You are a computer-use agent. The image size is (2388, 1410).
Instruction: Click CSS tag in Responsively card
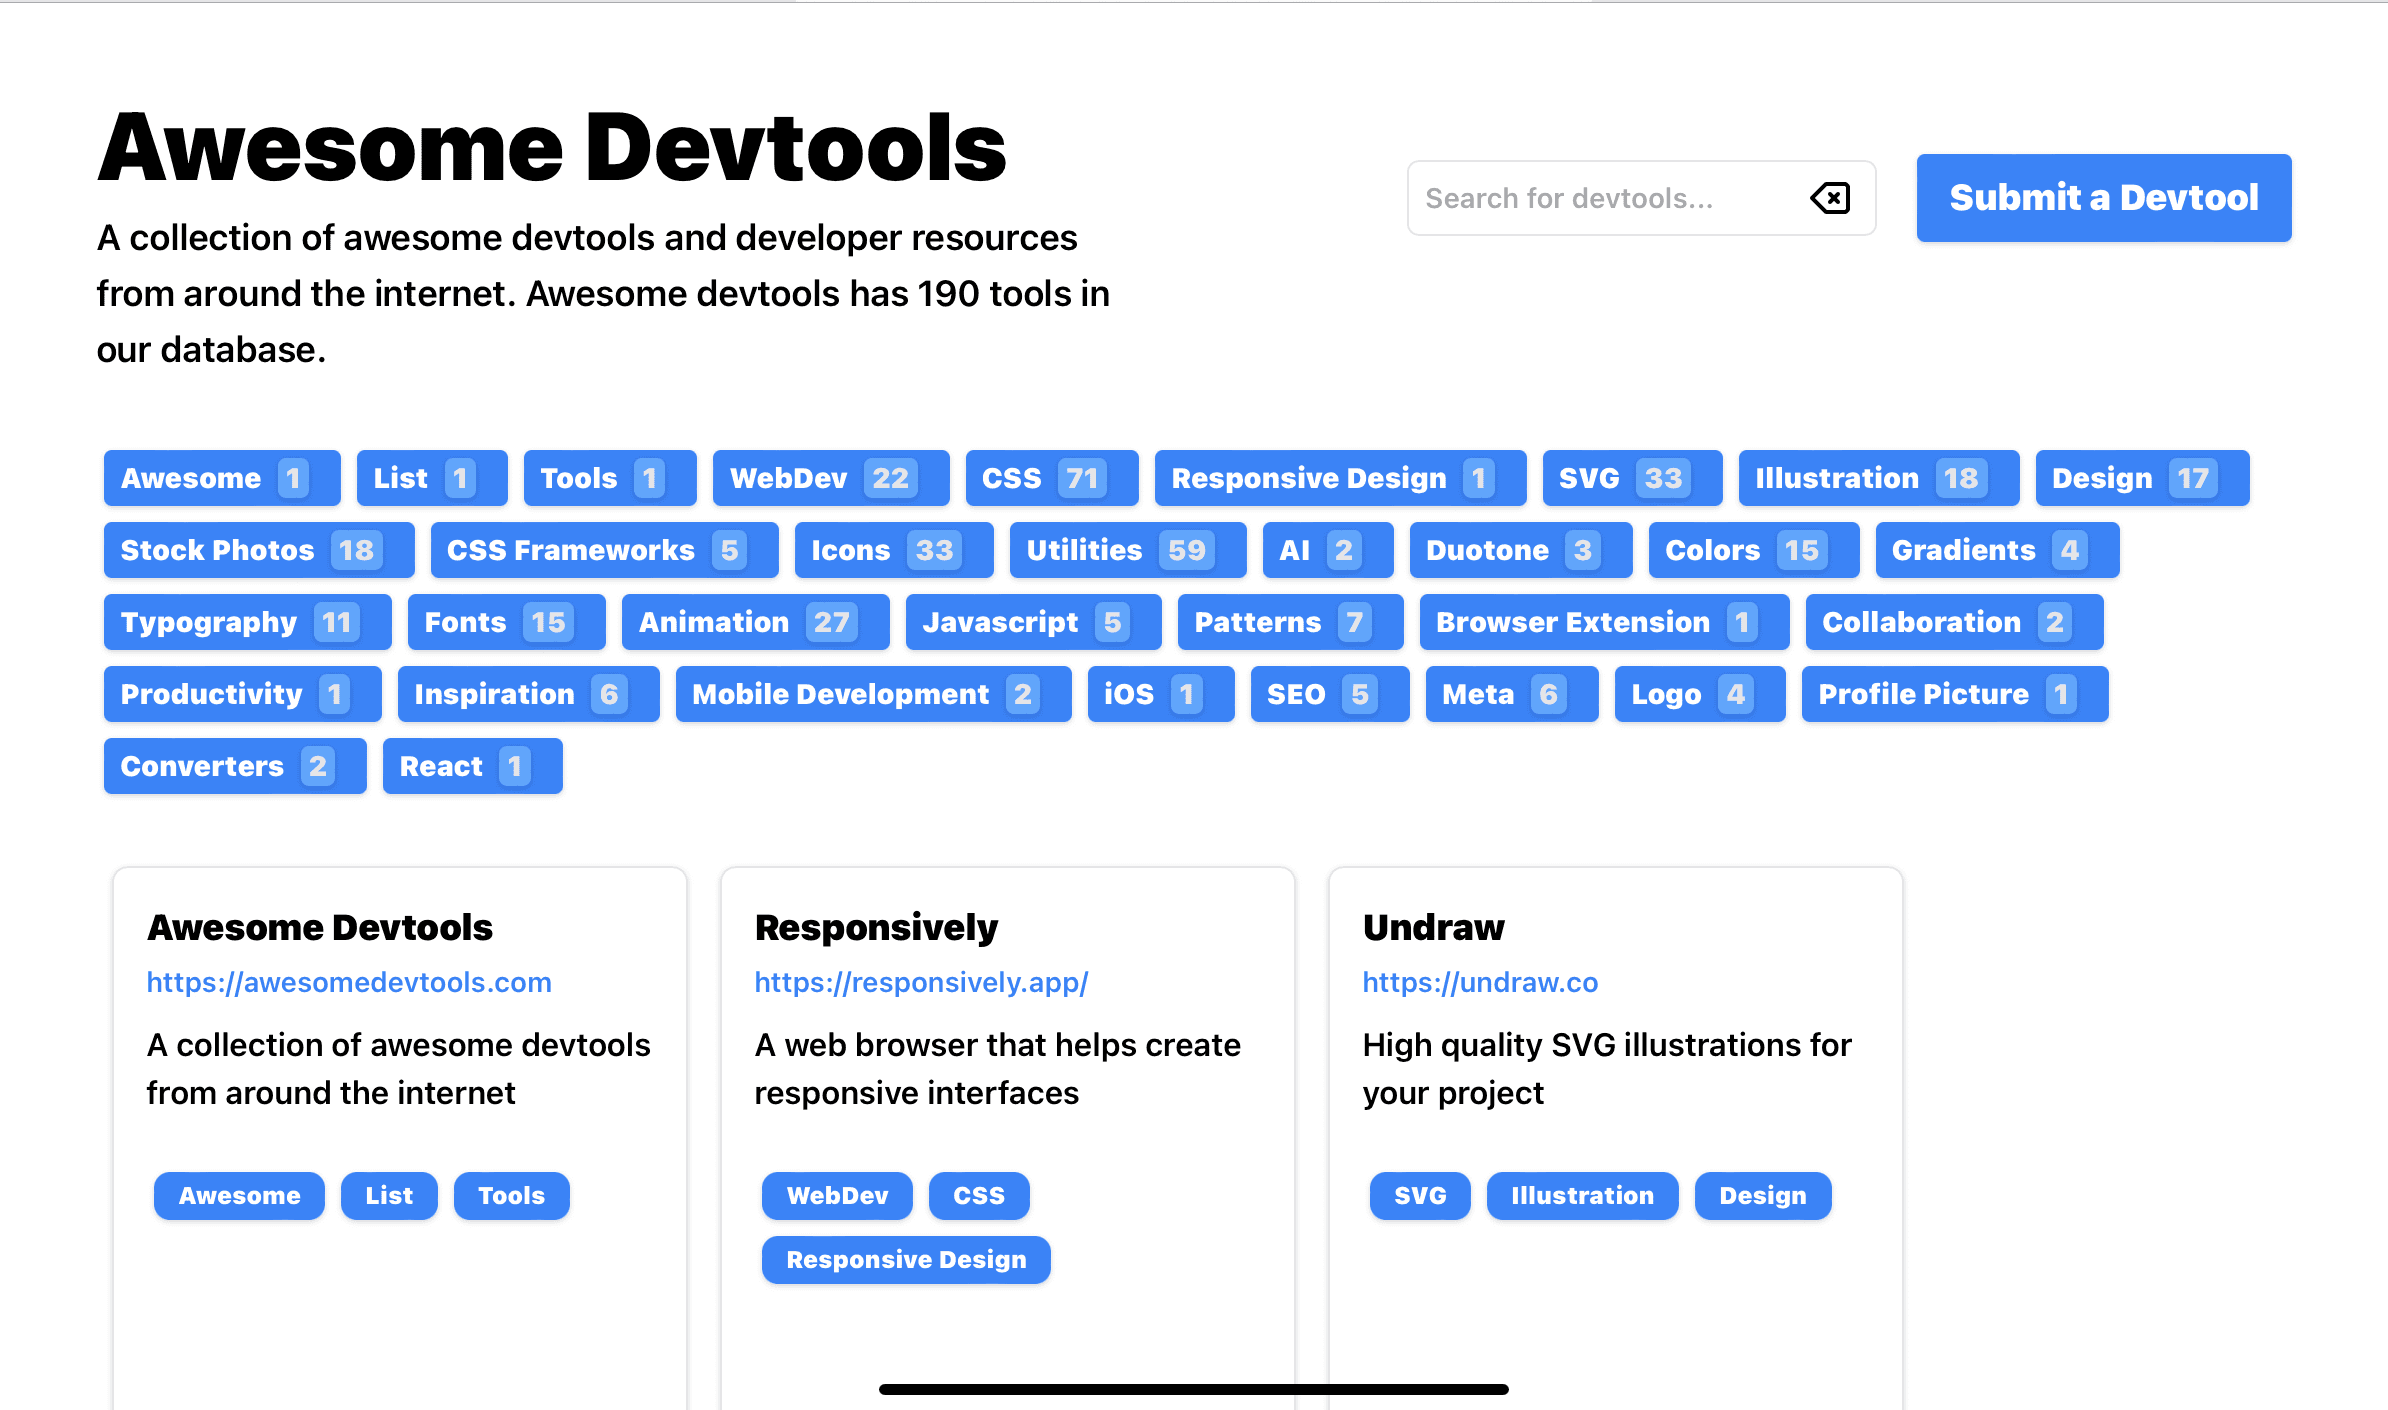979,1196
